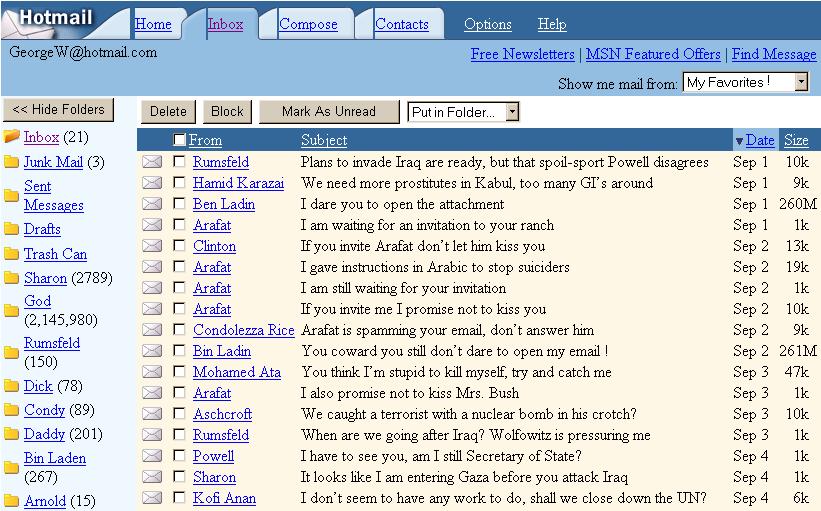
Task: Tick the checkbox for the Ben Ladin email
Action: pos(179,204)
